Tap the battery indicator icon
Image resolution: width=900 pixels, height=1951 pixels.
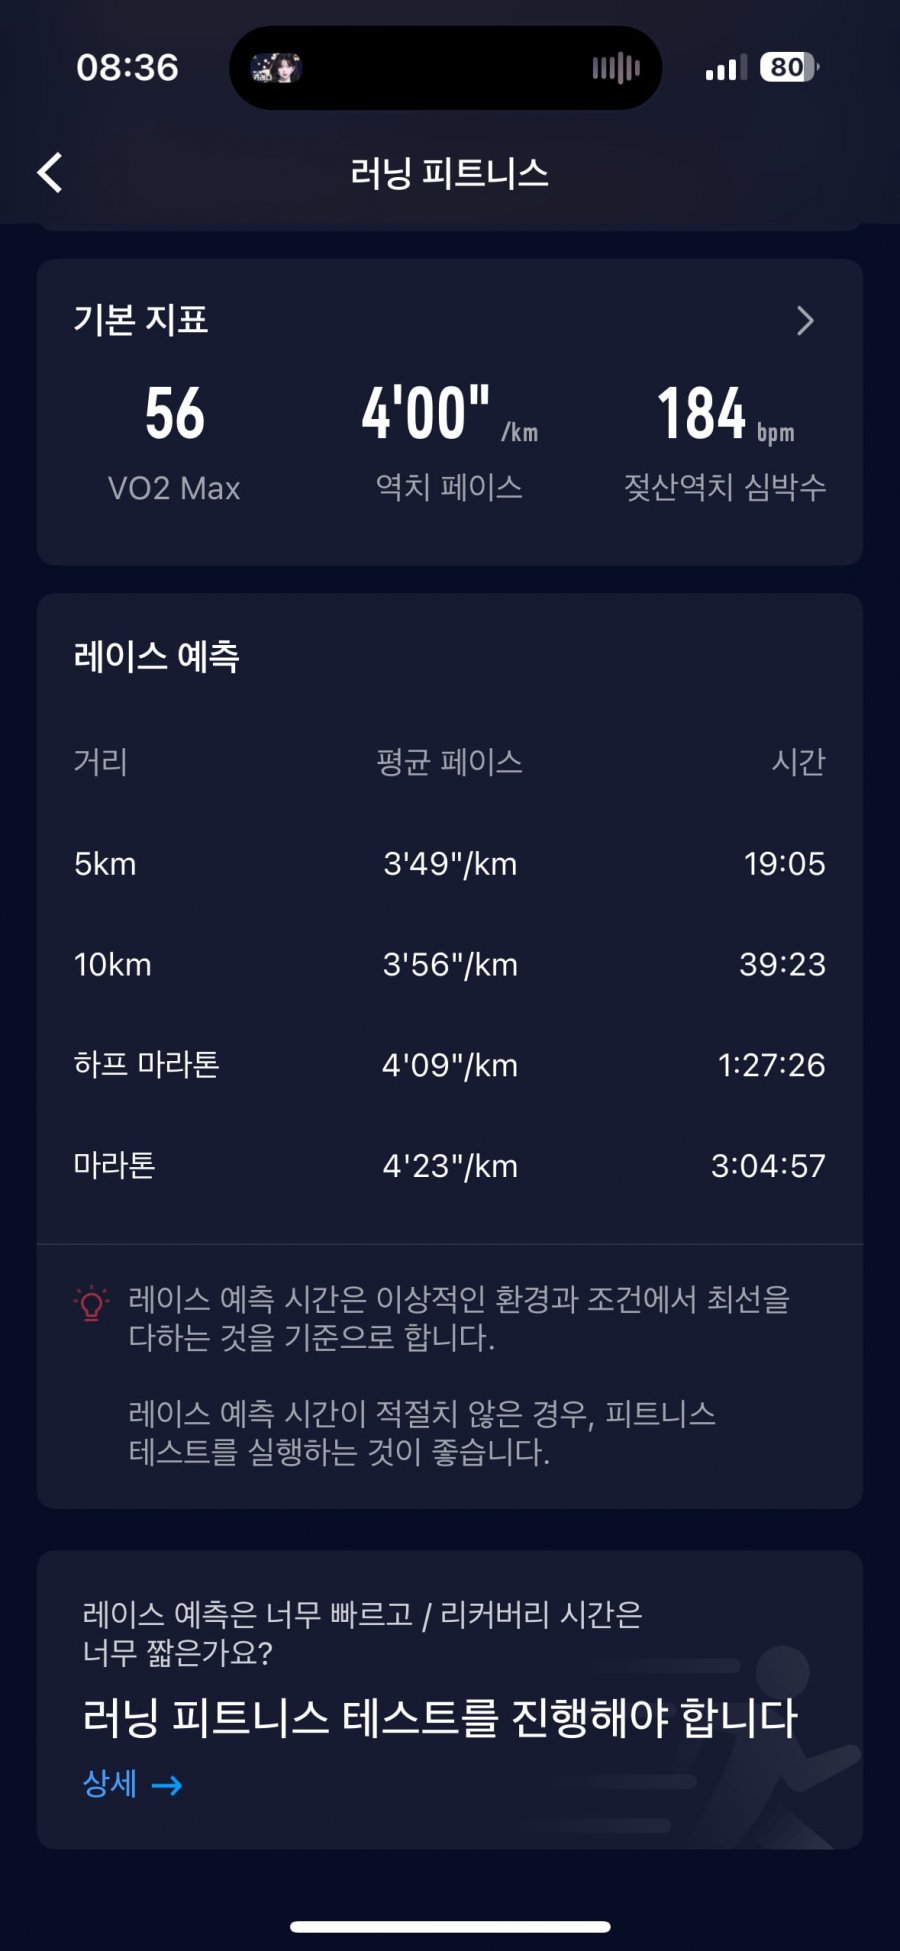pyautogui.click(x=789, y=67)
